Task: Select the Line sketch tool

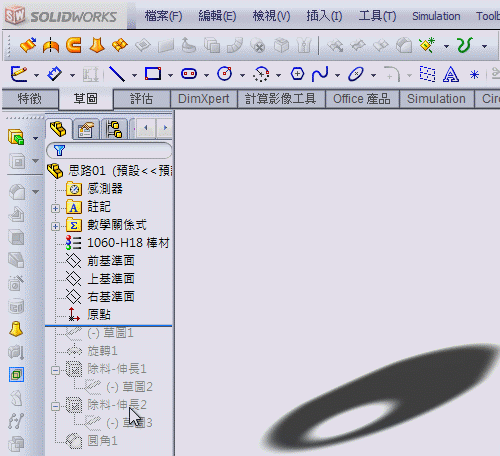Action: tap(117, 74)
